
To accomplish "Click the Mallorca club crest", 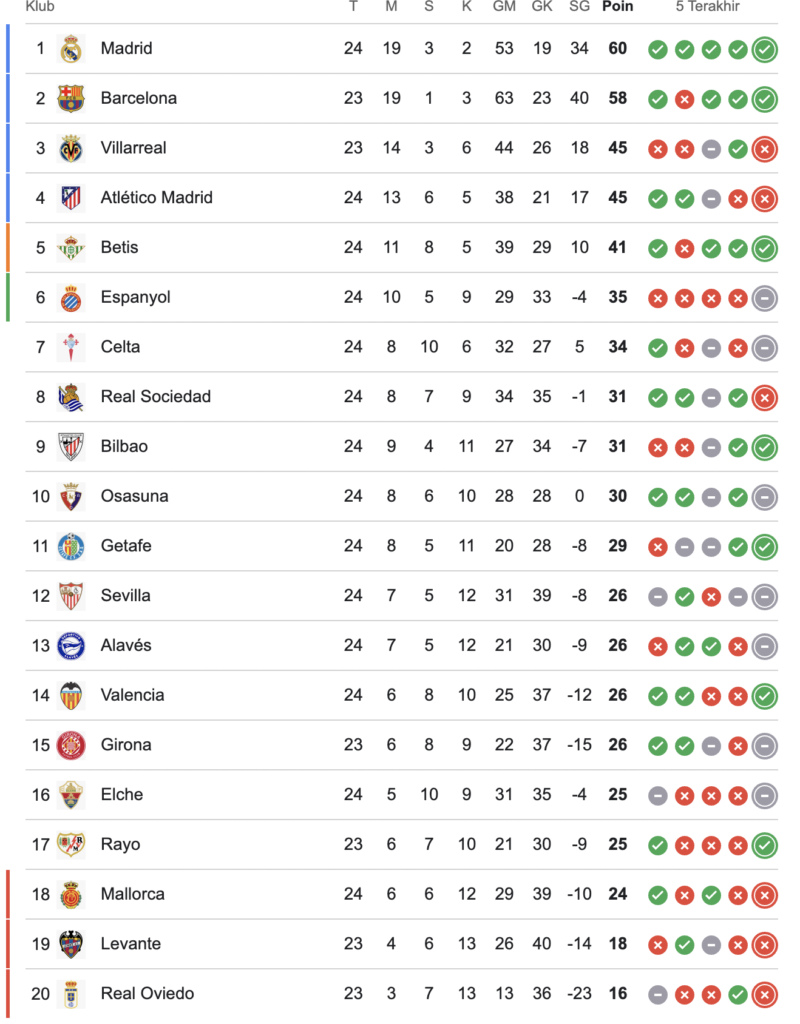I will pyautogui.click(x=71, y=894).
